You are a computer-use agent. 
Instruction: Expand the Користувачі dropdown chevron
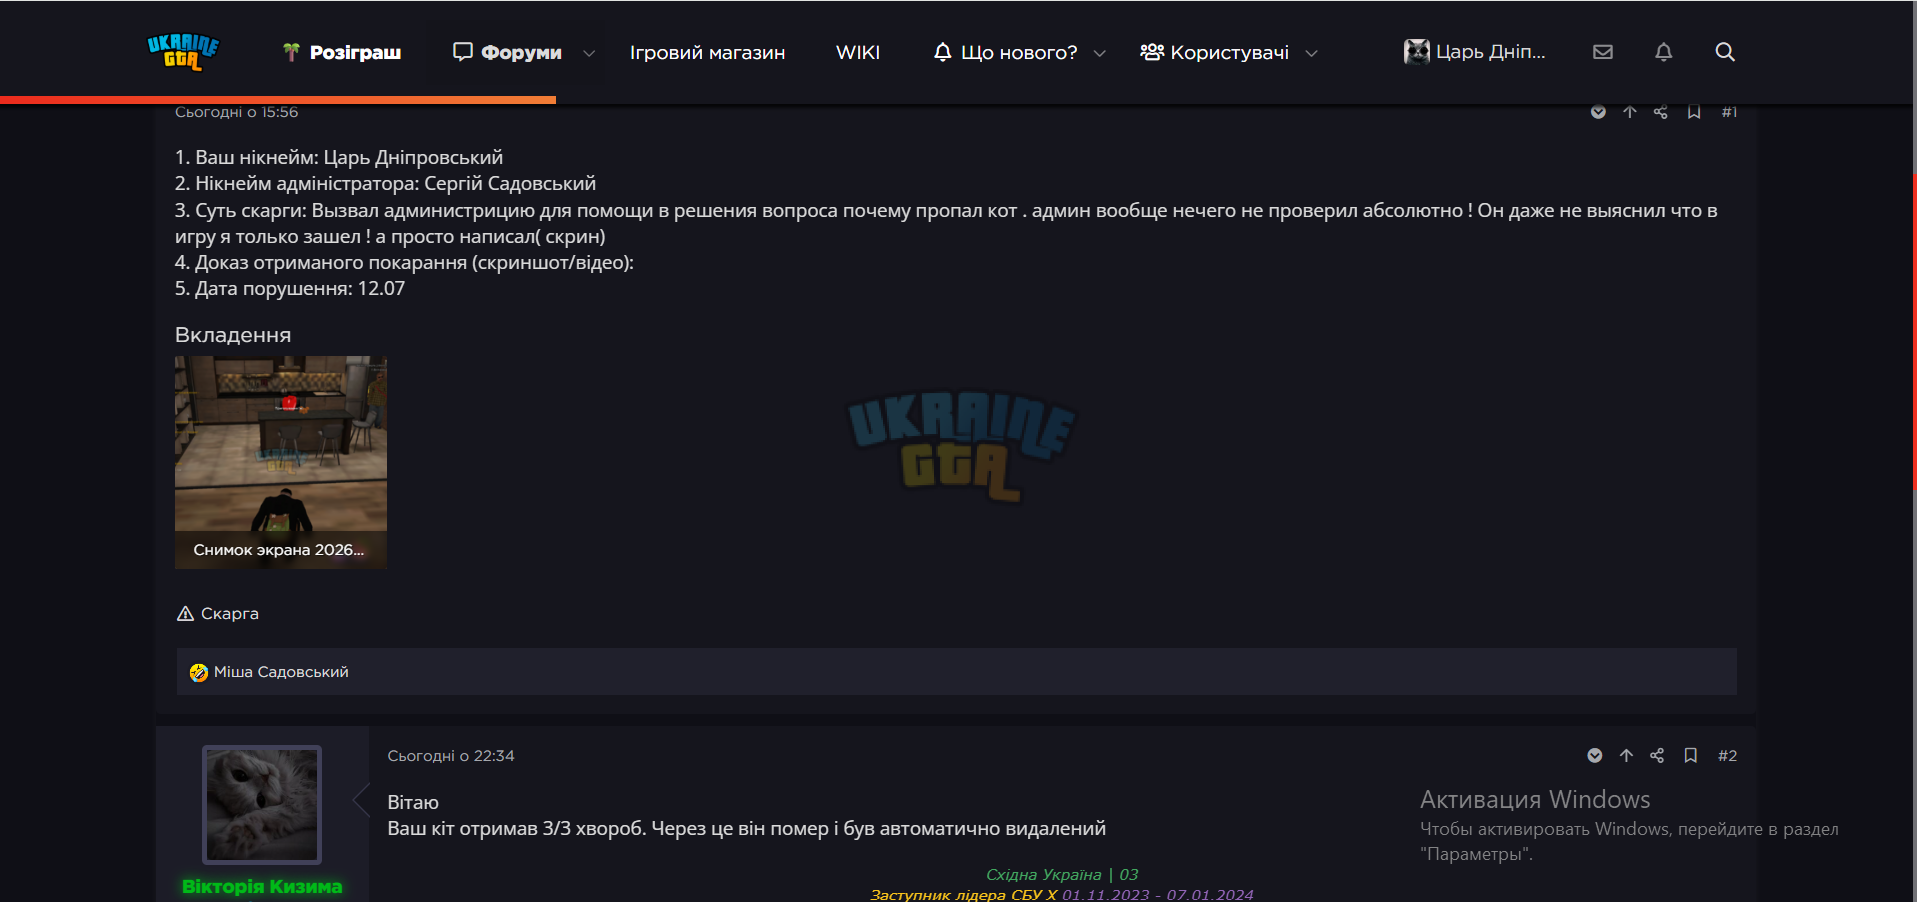pos(1312,53)
